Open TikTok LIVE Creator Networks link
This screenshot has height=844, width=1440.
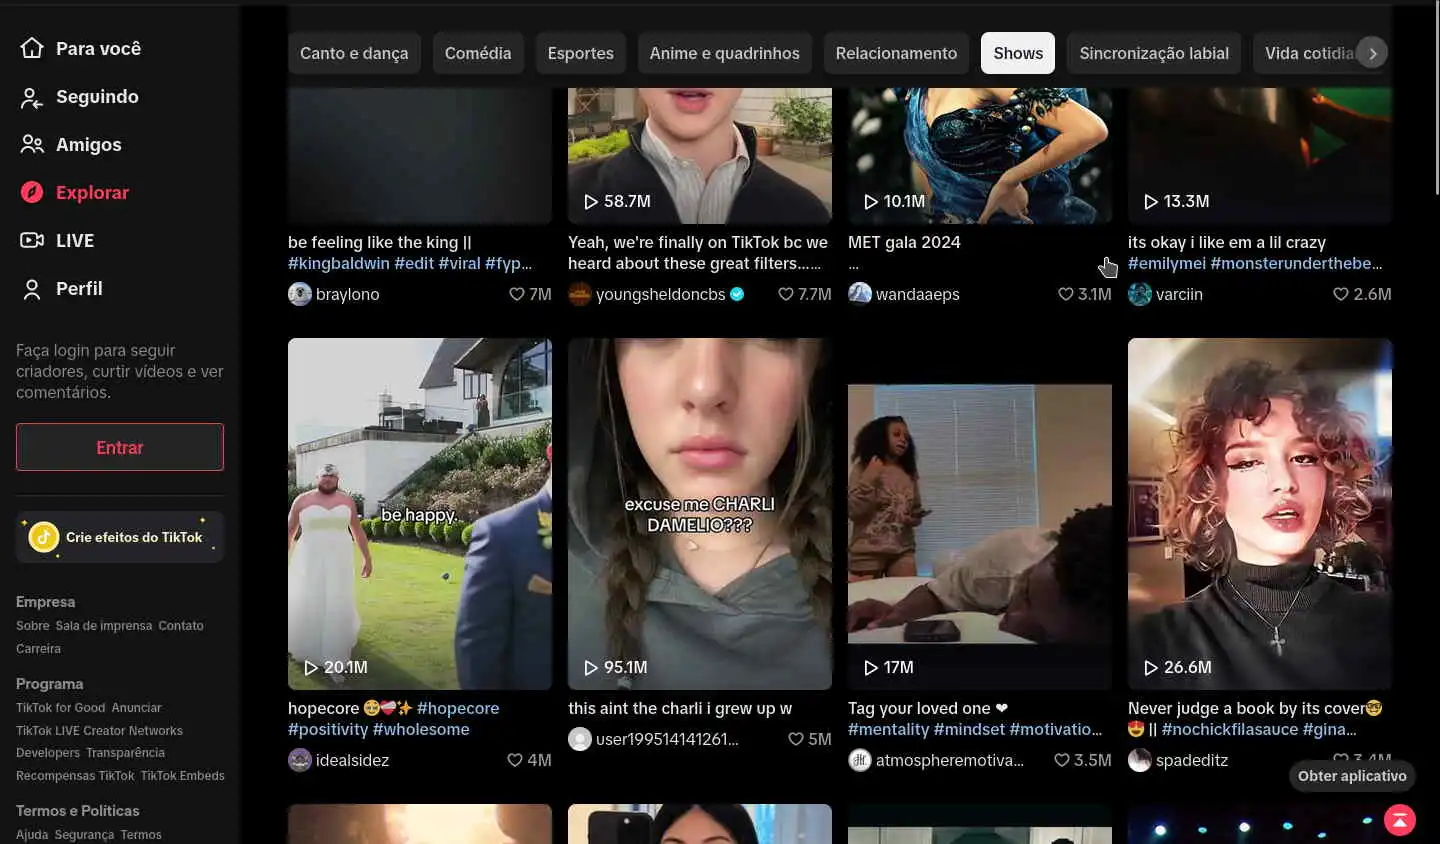point(99,731)
